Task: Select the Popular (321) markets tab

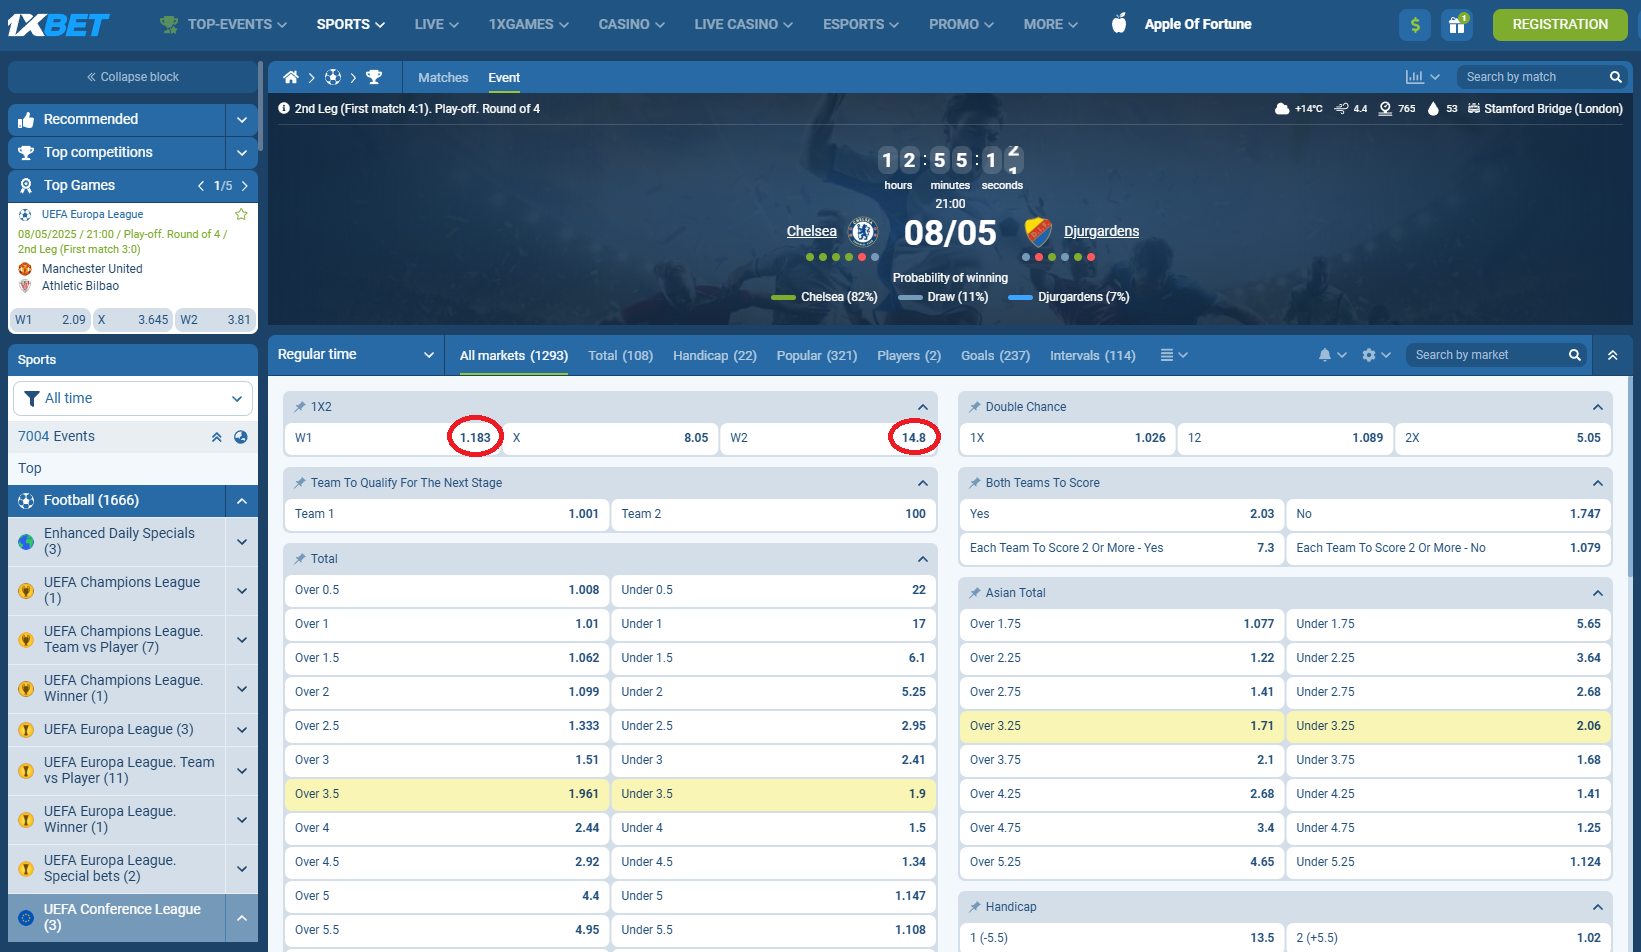Action: (817, 355)
